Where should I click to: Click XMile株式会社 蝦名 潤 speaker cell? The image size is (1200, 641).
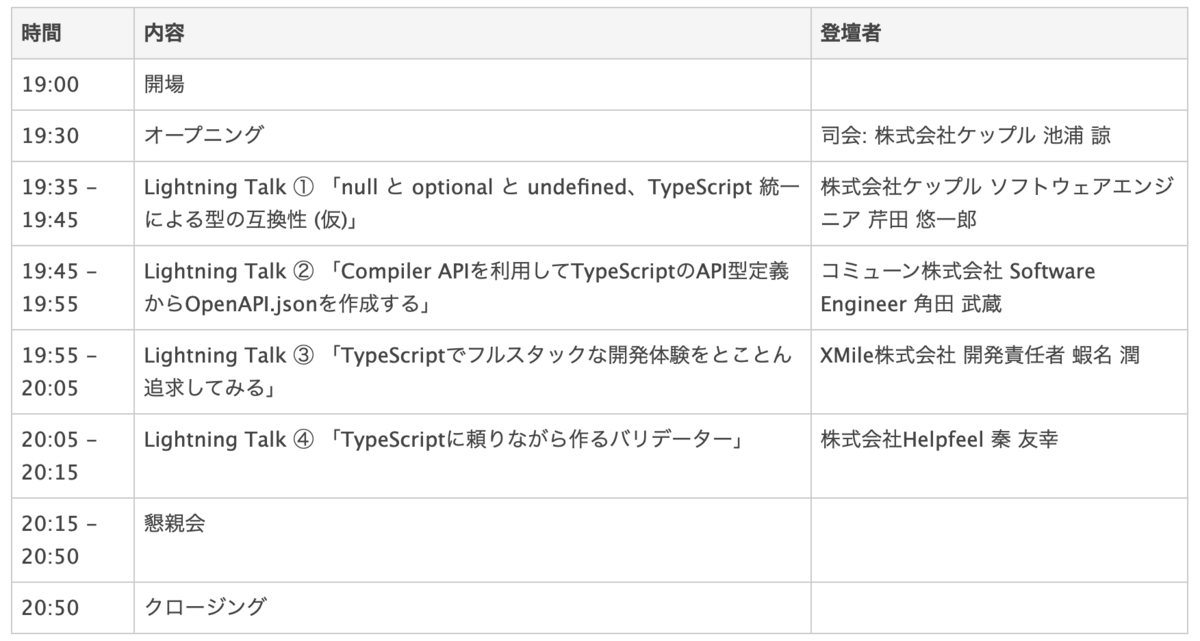(979, 356)
